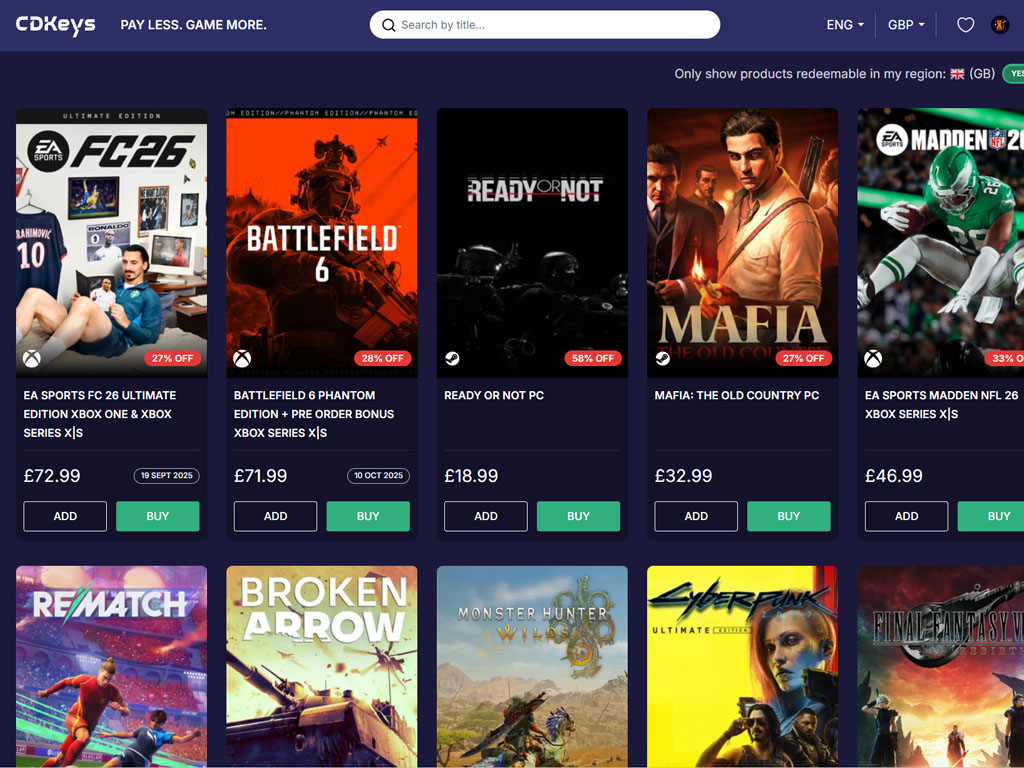Click the 27% OFF badge on Mafia
Viewport: 1024px width, 768px height.
click(803, 359)
